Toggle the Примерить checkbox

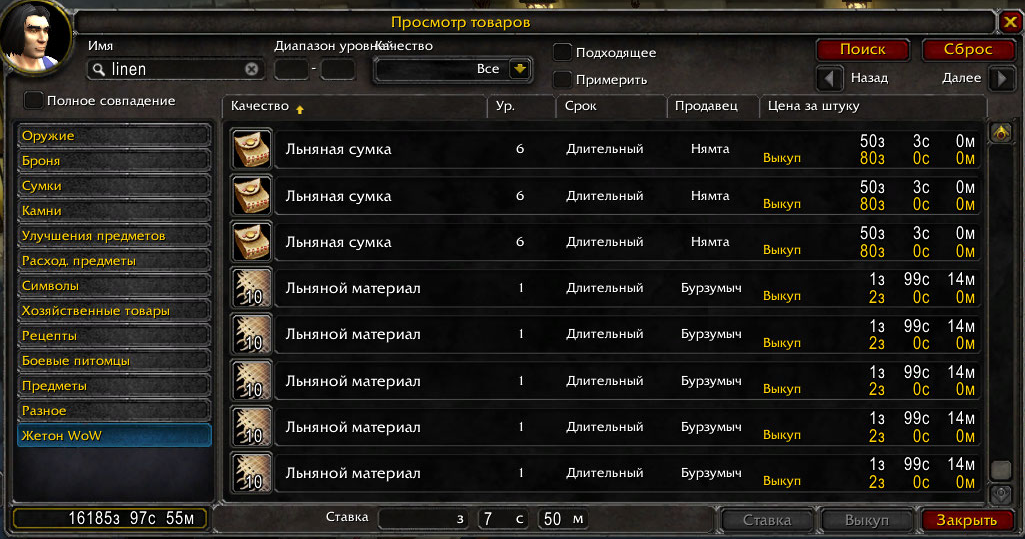pos(562,80)
